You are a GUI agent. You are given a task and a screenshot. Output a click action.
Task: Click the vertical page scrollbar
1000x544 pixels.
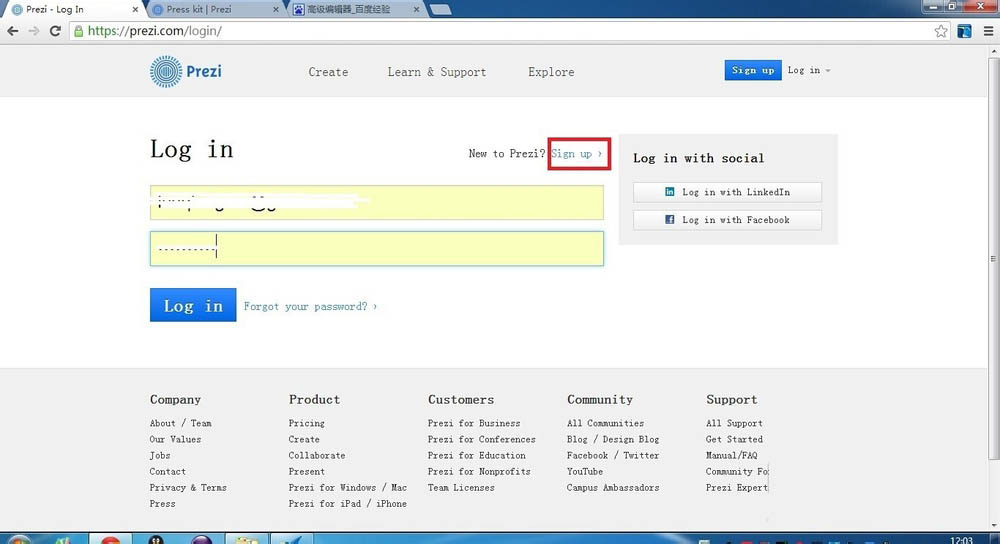tap(994, 258)
